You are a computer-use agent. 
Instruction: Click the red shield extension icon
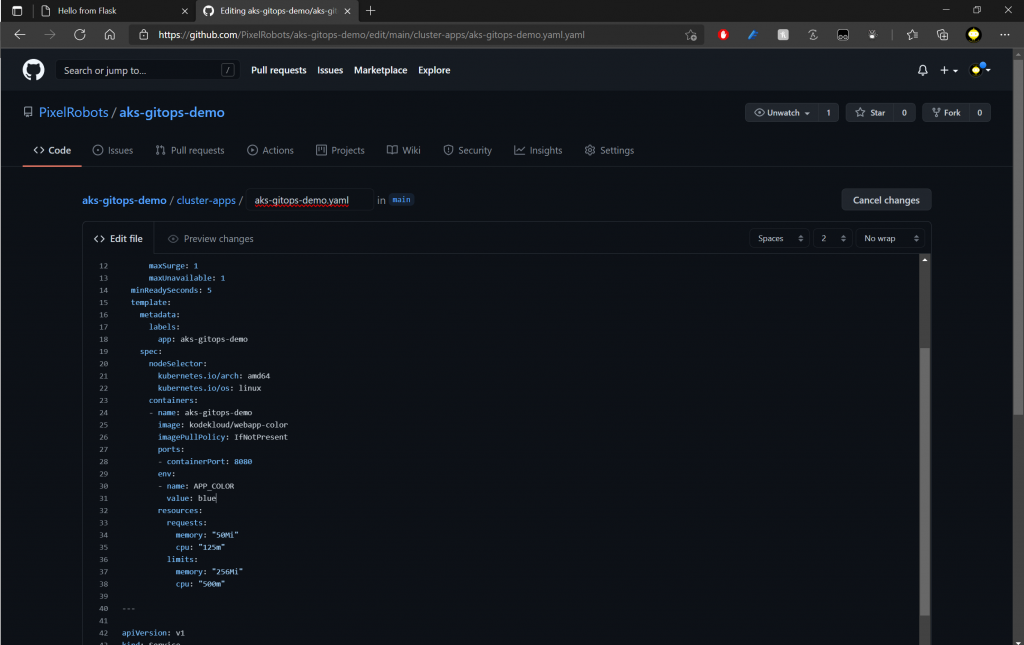click(x=723, y=35)
